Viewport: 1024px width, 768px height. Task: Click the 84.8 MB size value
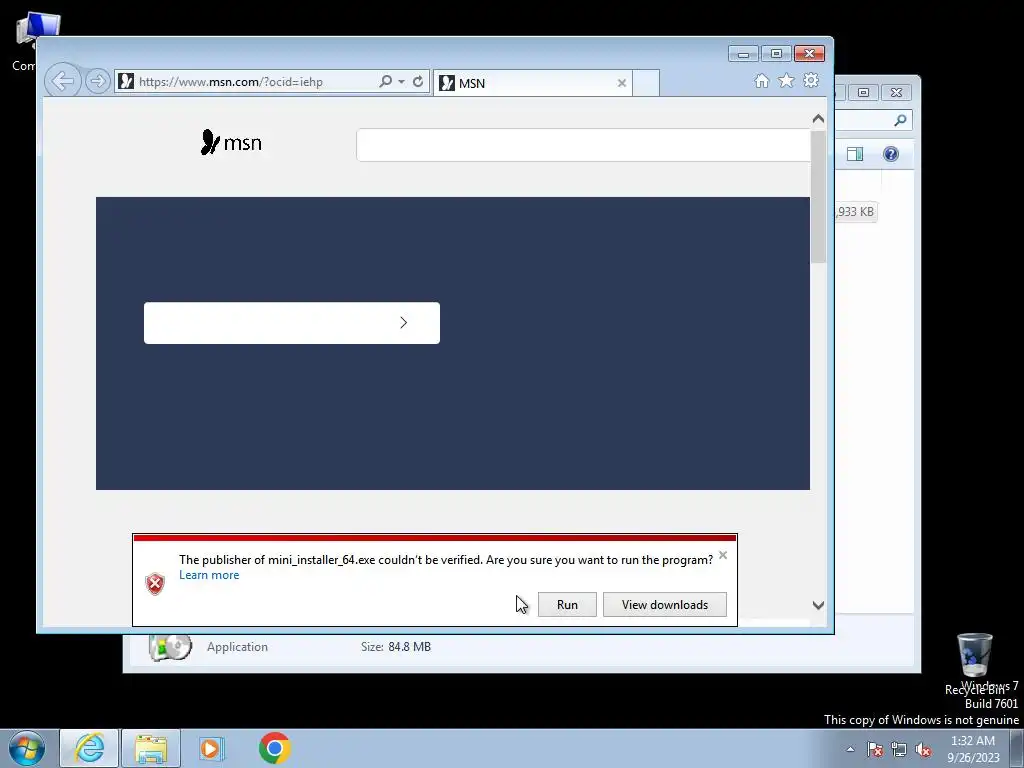click(x=409, y=647)
